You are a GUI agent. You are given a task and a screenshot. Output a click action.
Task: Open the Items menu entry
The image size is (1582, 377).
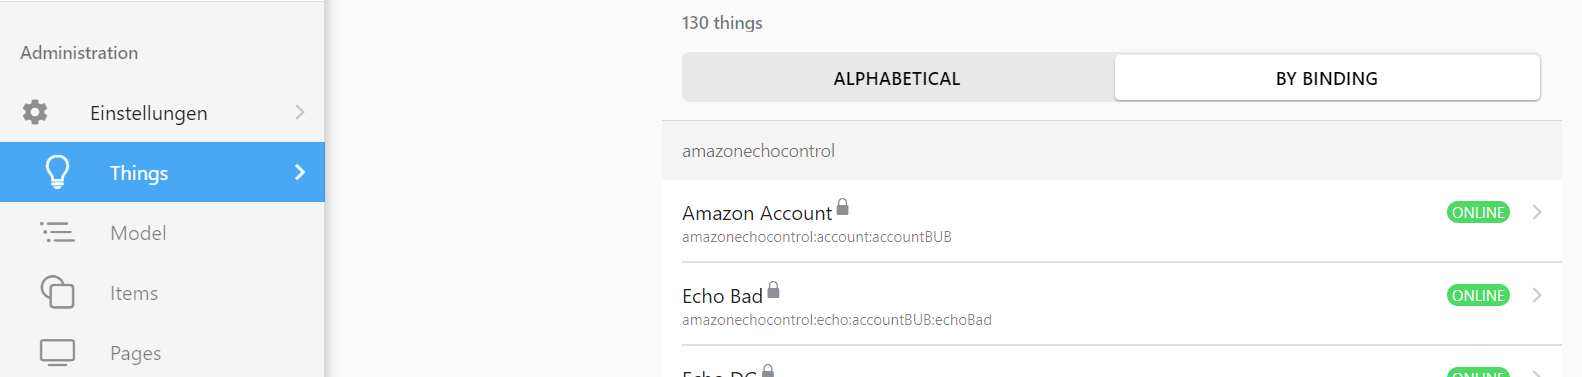point(162,292)
